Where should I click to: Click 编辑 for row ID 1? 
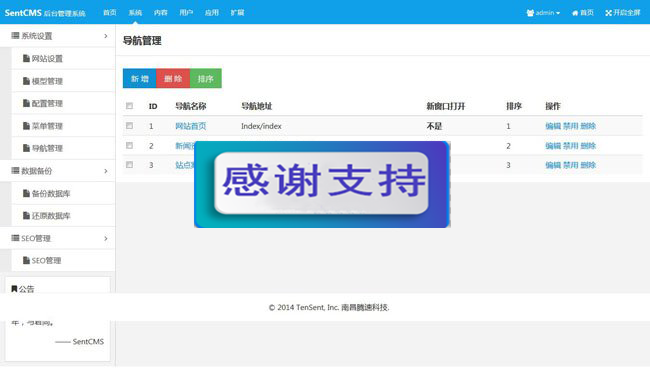point(553,126)
